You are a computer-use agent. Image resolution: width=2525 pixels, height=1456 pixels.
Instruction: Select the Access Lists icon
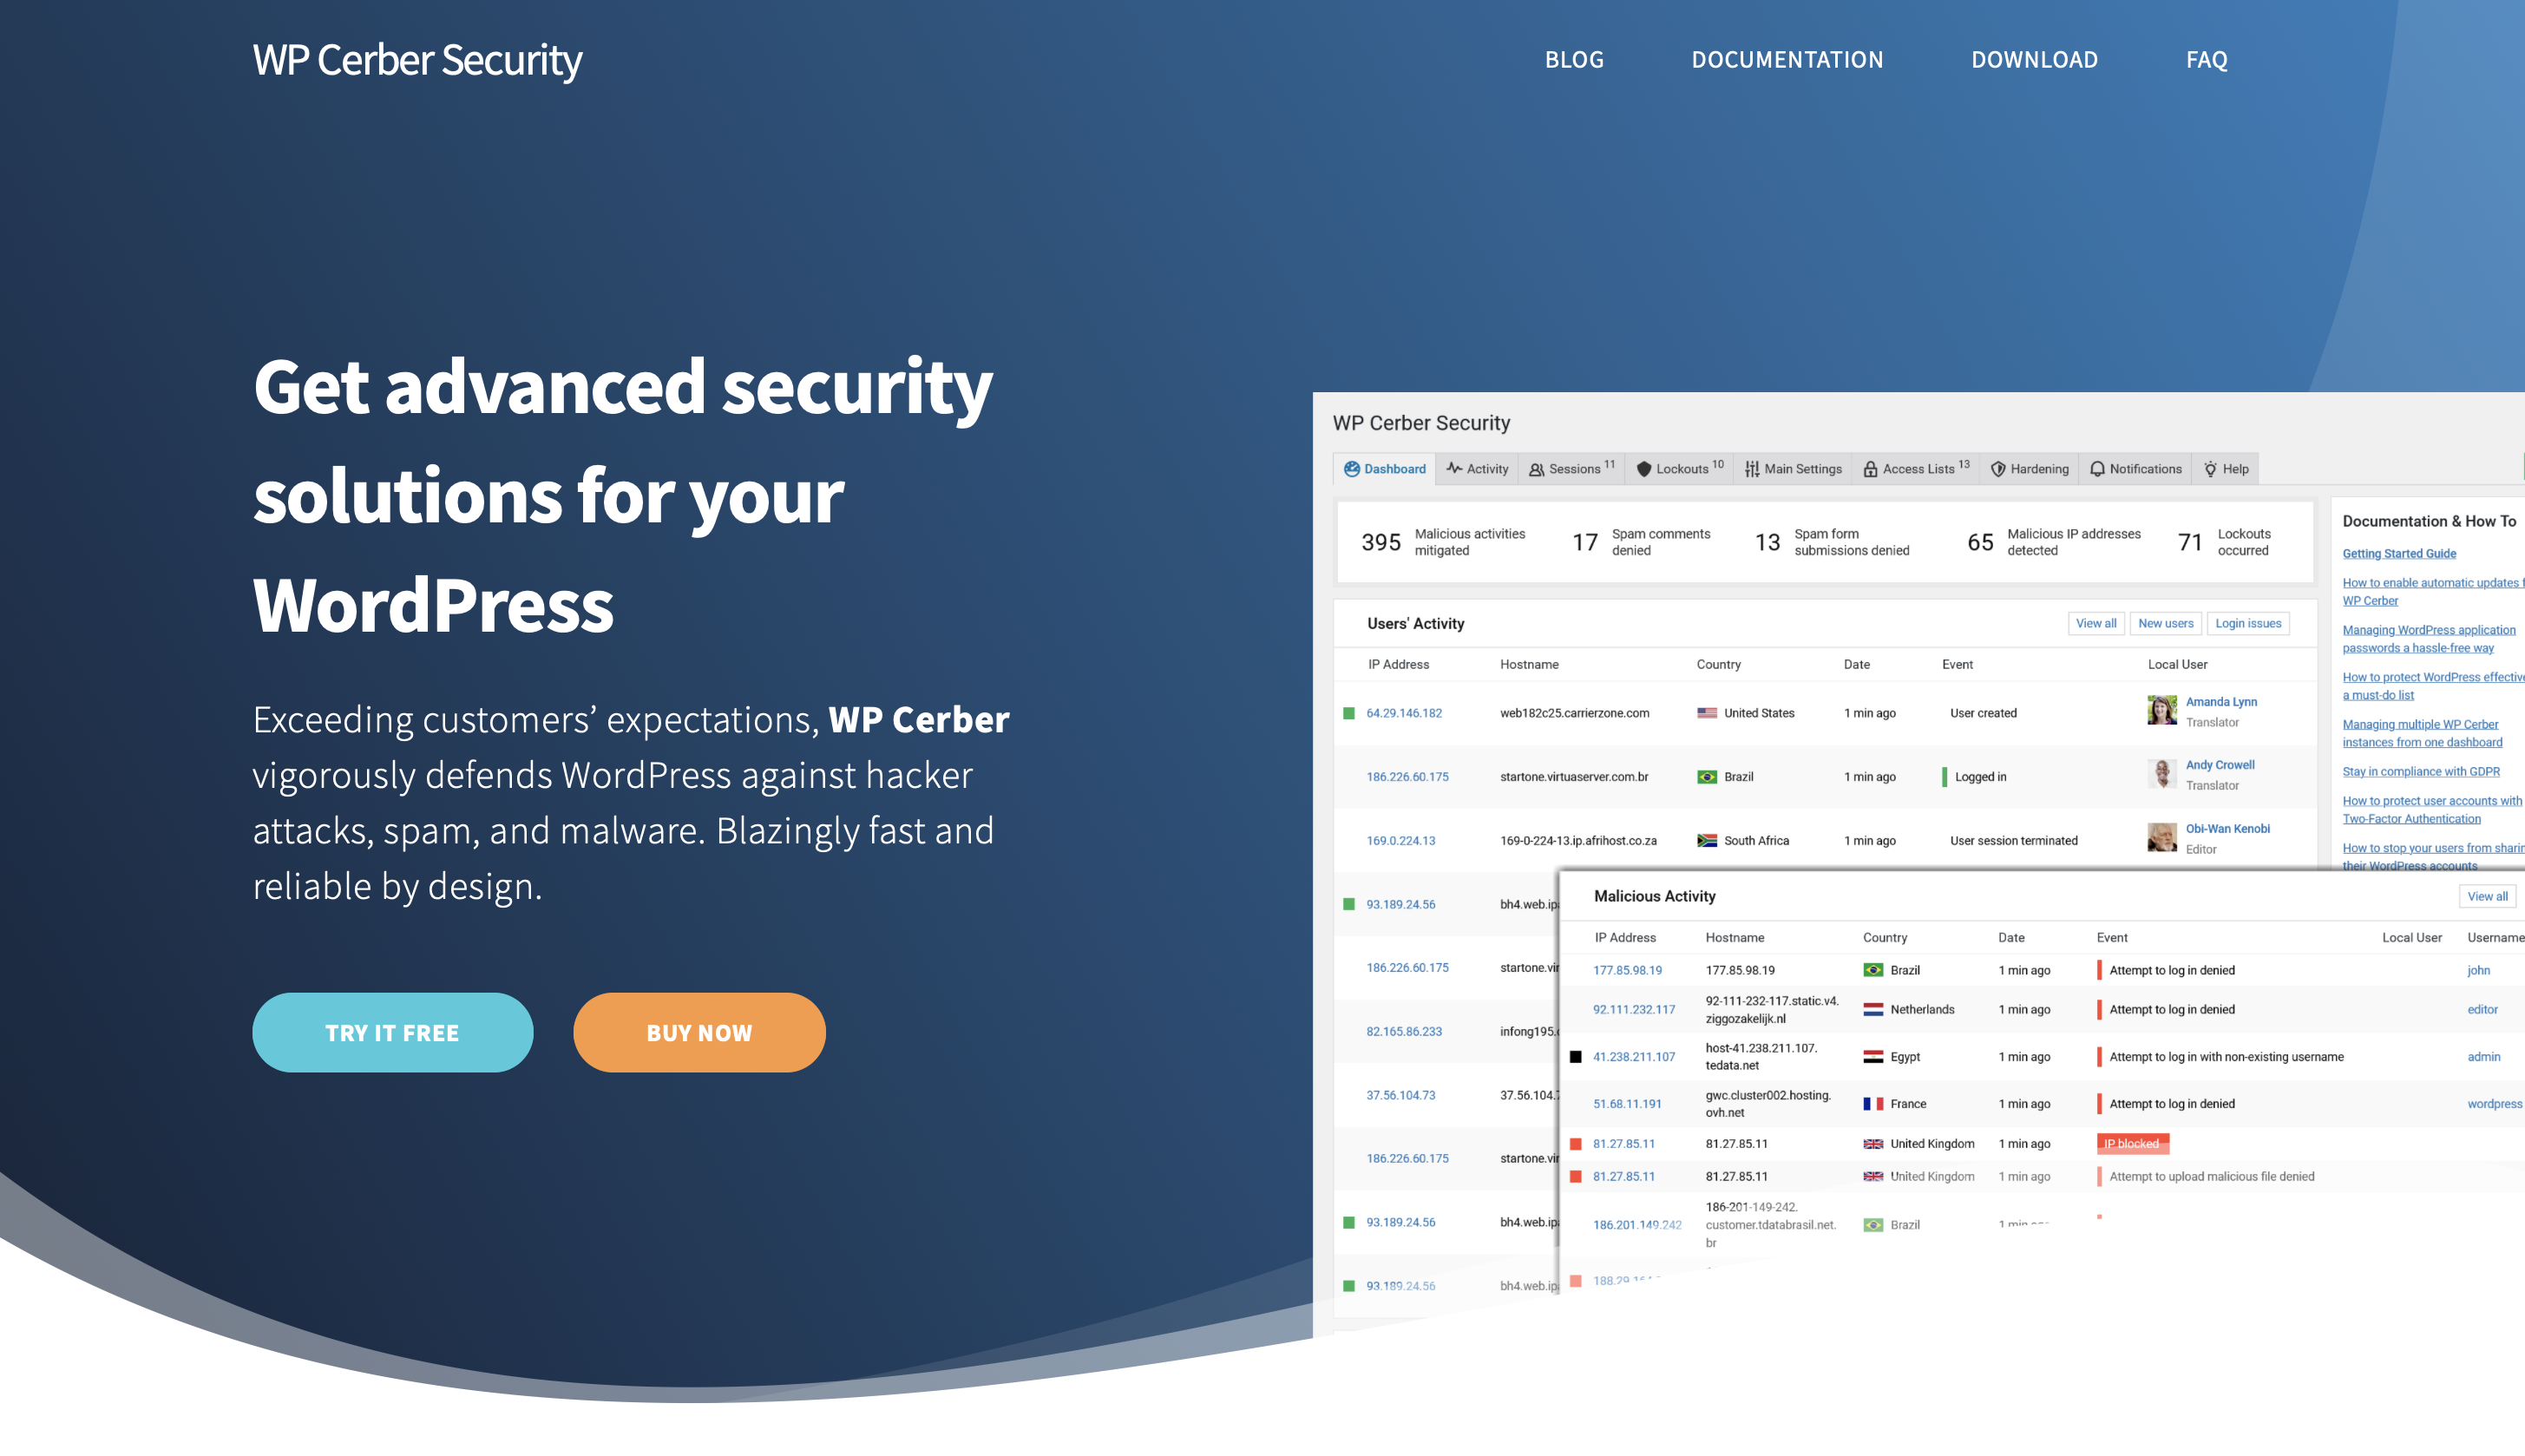[1870, 468]
